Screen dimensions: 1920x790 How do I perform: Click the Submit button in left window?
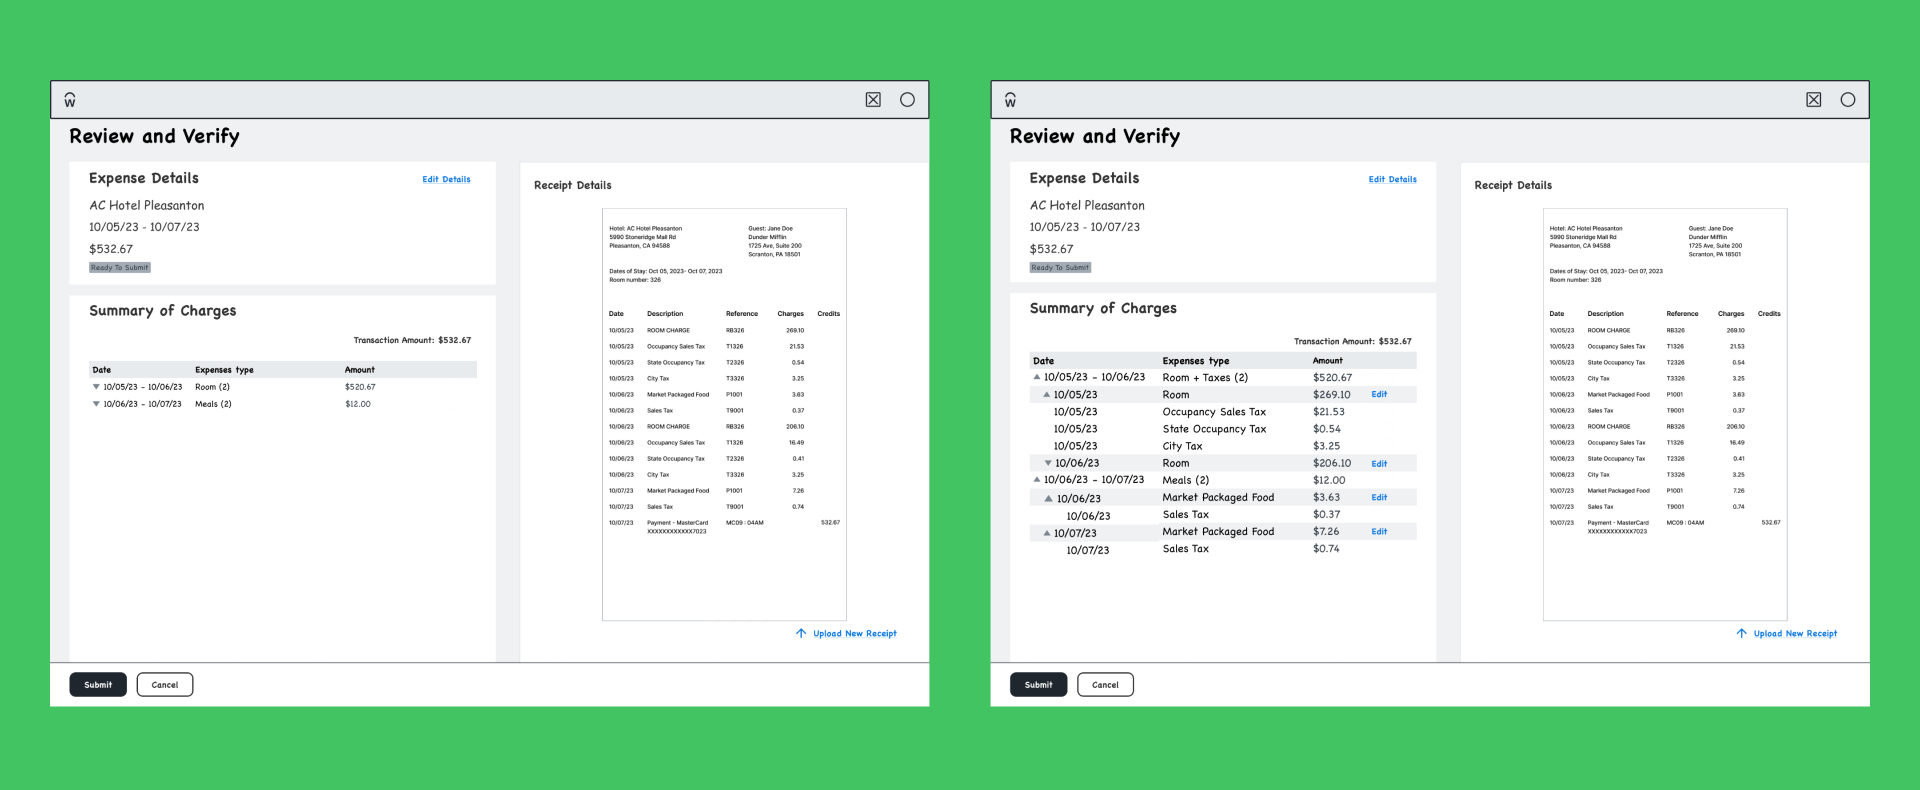pos(98,685)
